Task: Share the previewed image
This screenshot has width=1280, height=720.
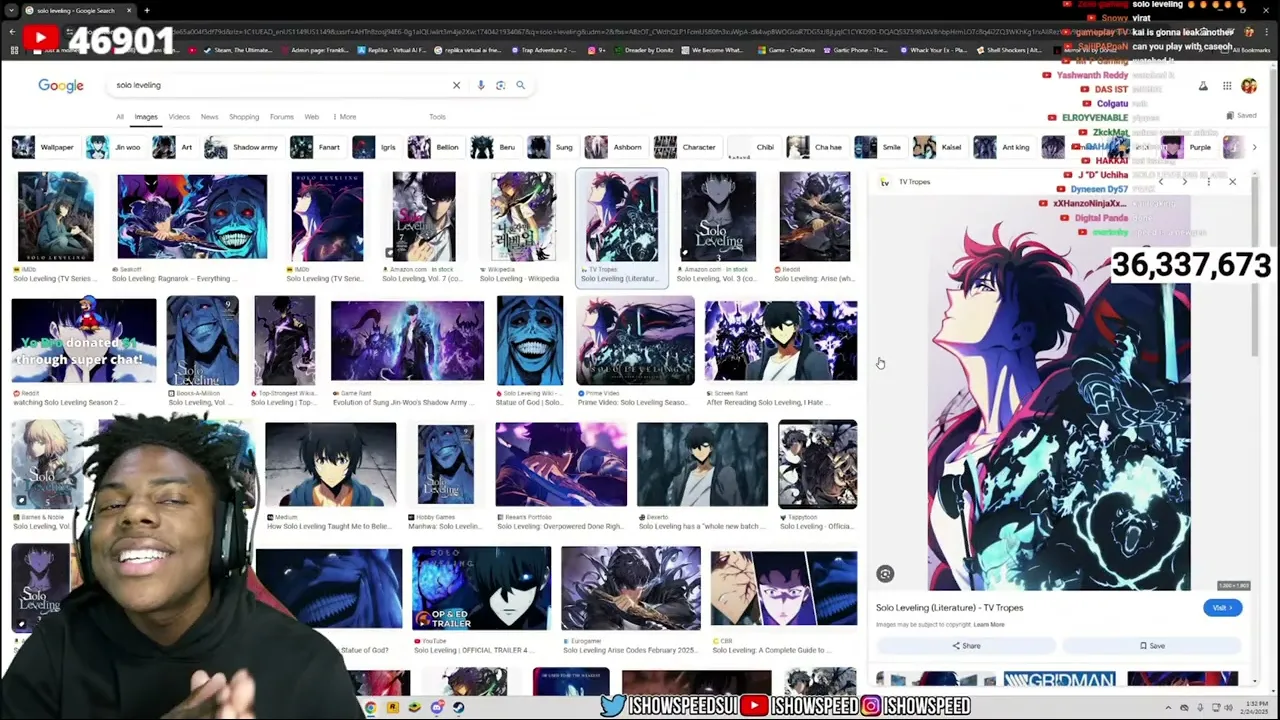Action: tap(966, 646)
